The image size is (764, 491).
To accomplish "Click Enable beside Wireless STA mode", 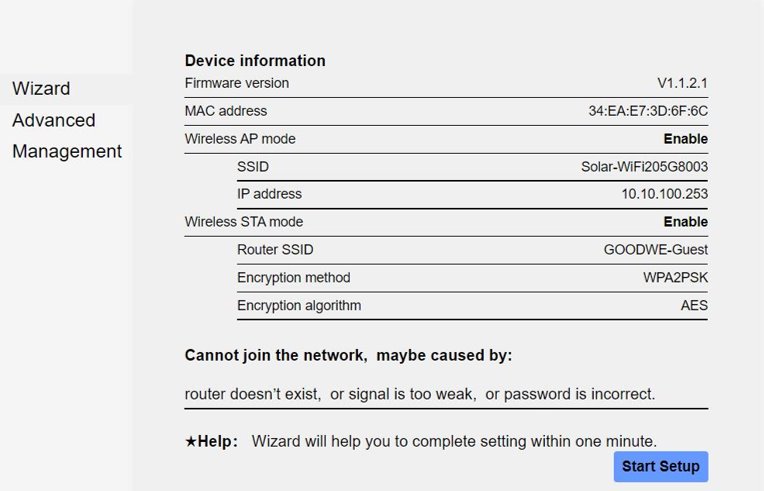I will point(685,222).
